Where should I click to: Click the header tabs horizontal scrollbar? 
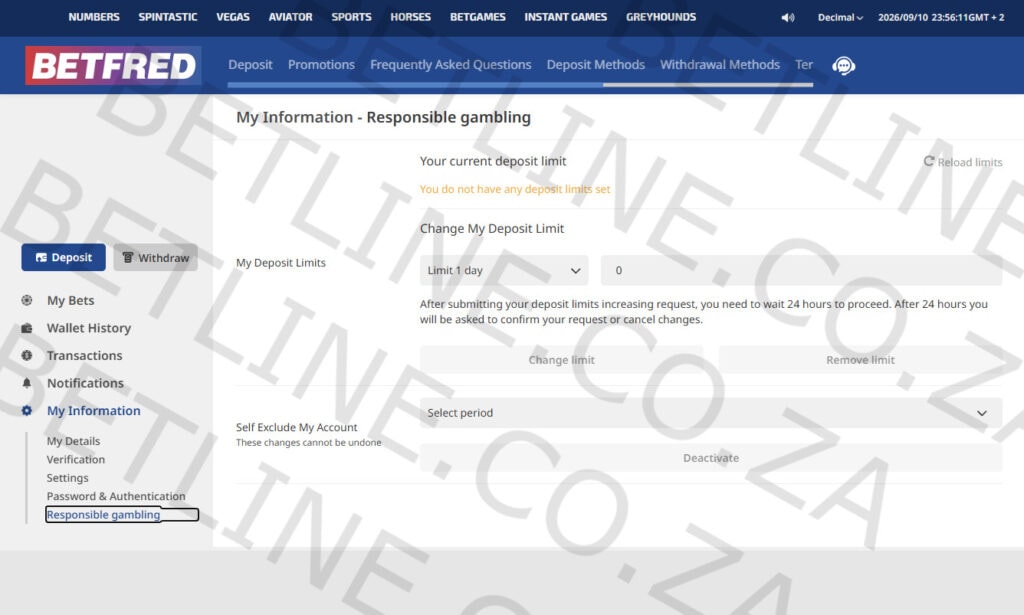(x=520, y=85)
